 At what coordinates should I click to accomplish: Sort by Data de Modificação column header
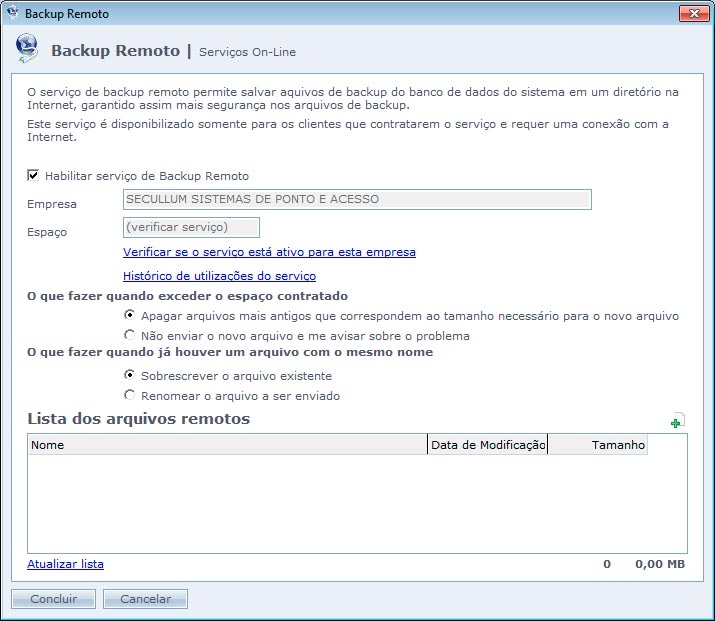(487, 445)
